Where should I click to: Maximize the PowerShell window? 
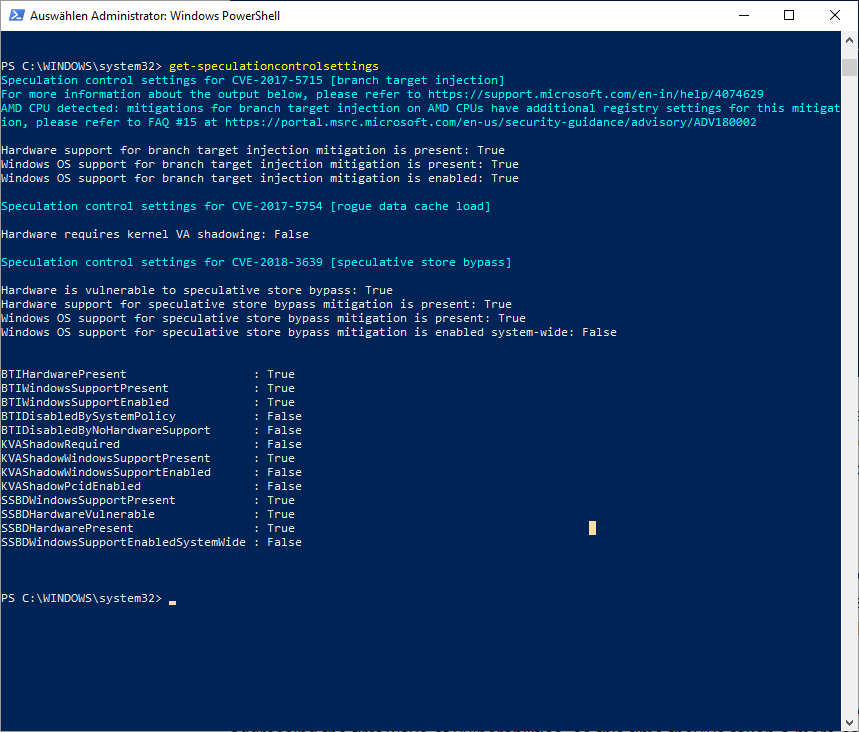[x=789, y=15]
